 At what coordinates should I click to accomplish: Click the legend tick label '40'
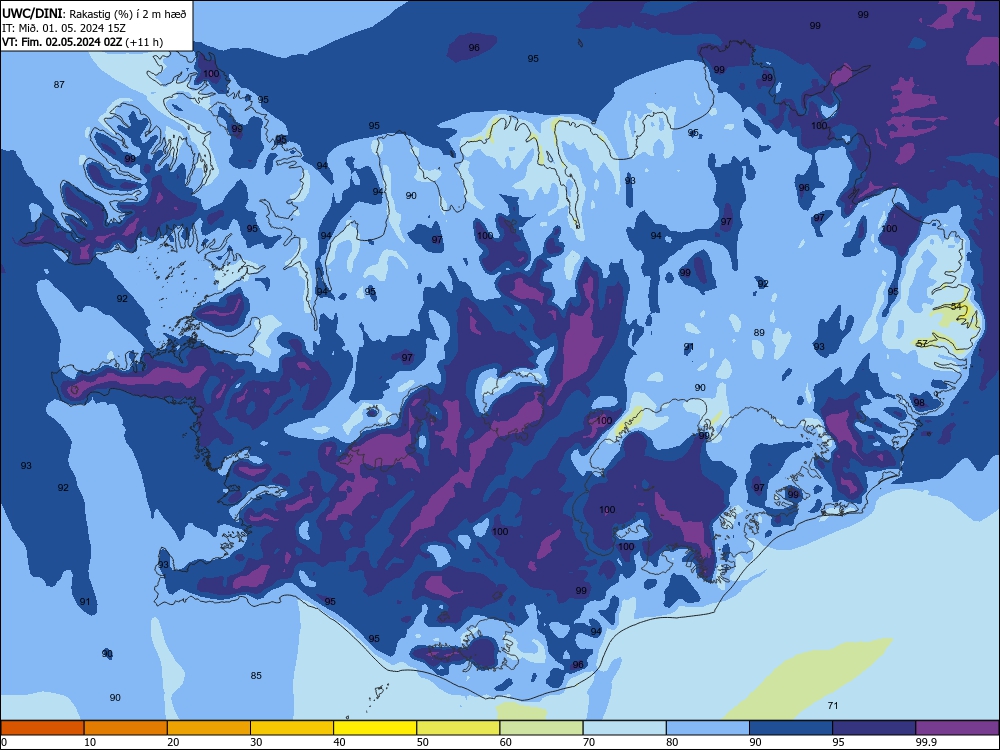pyautogui.click(x=339, y=742)
